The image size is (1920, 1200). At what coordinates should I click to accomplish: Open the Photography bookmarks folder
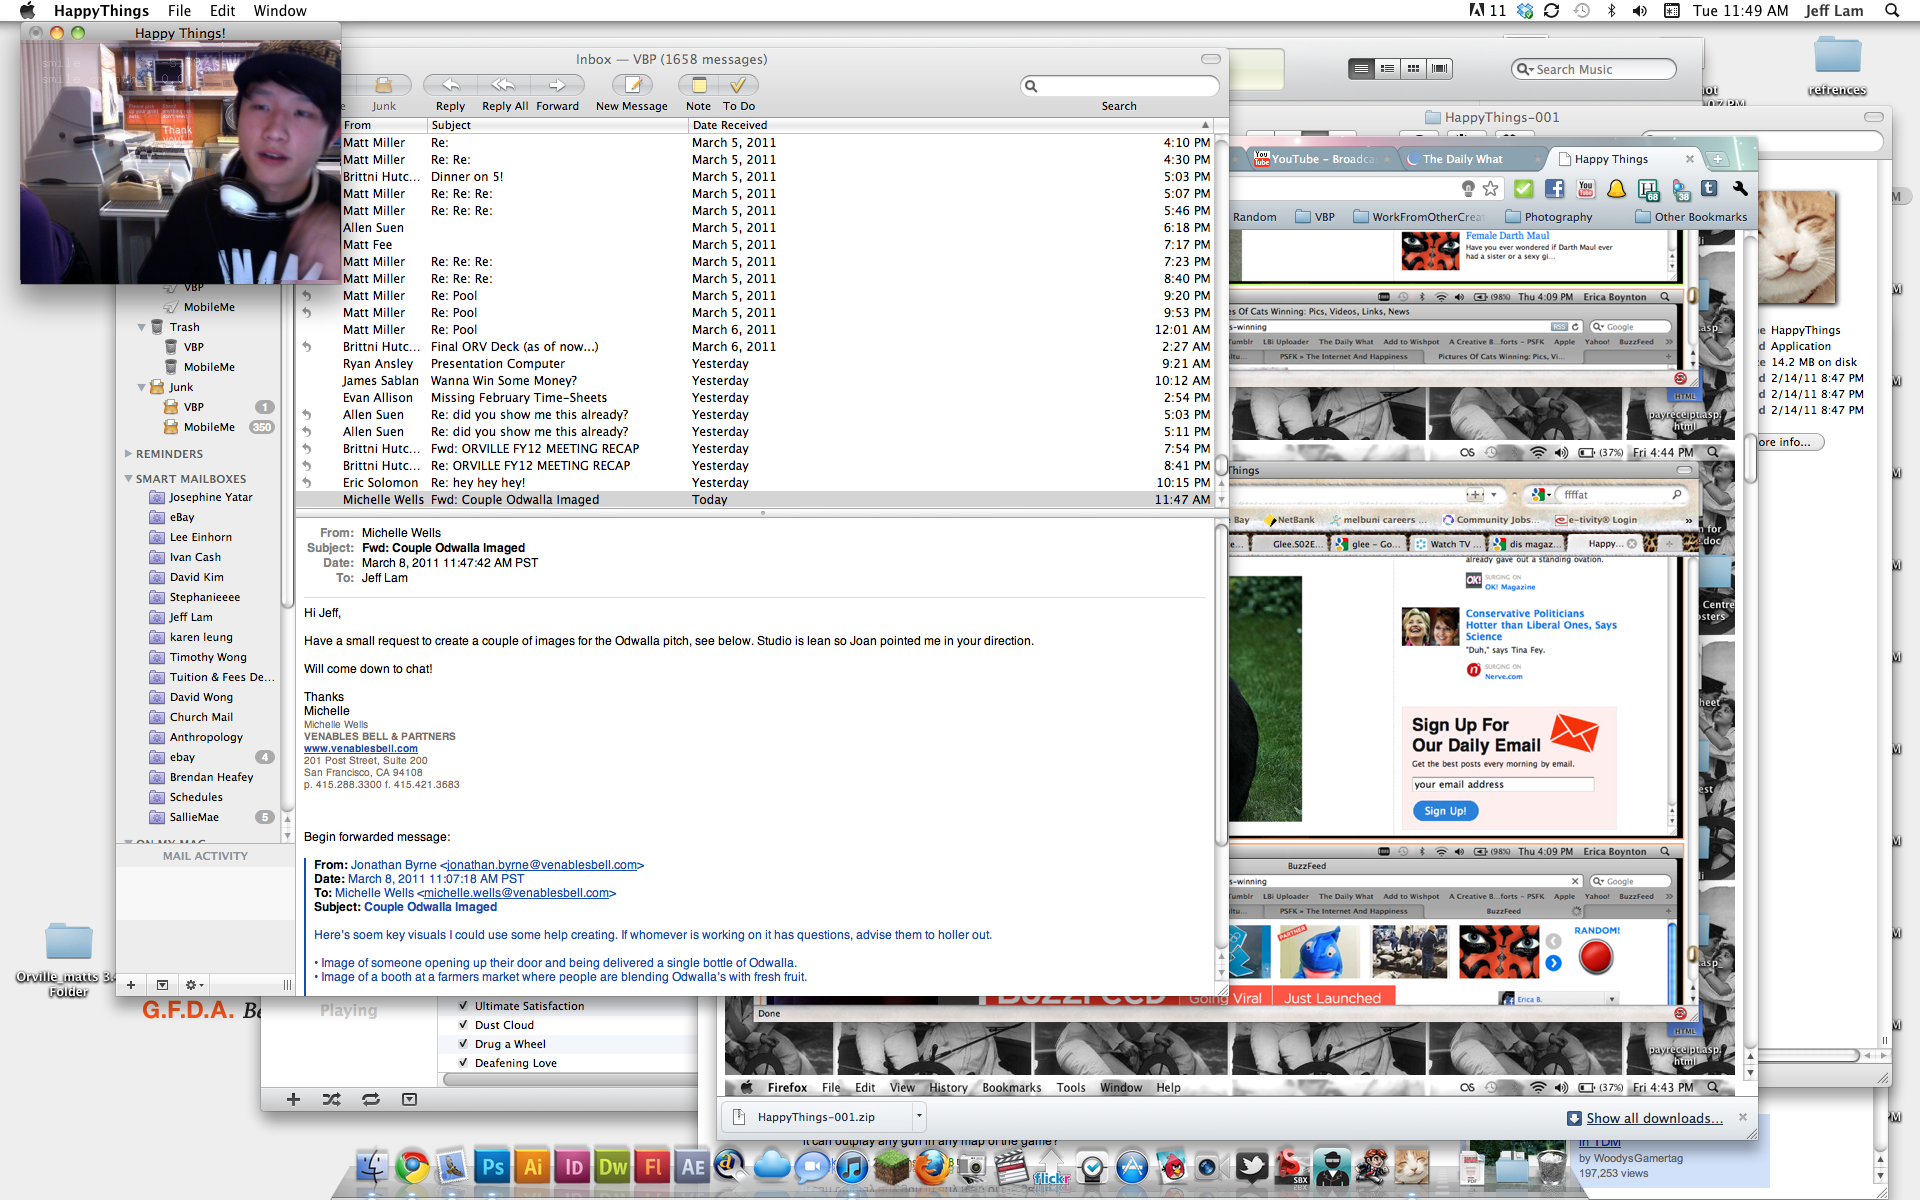1548,217
